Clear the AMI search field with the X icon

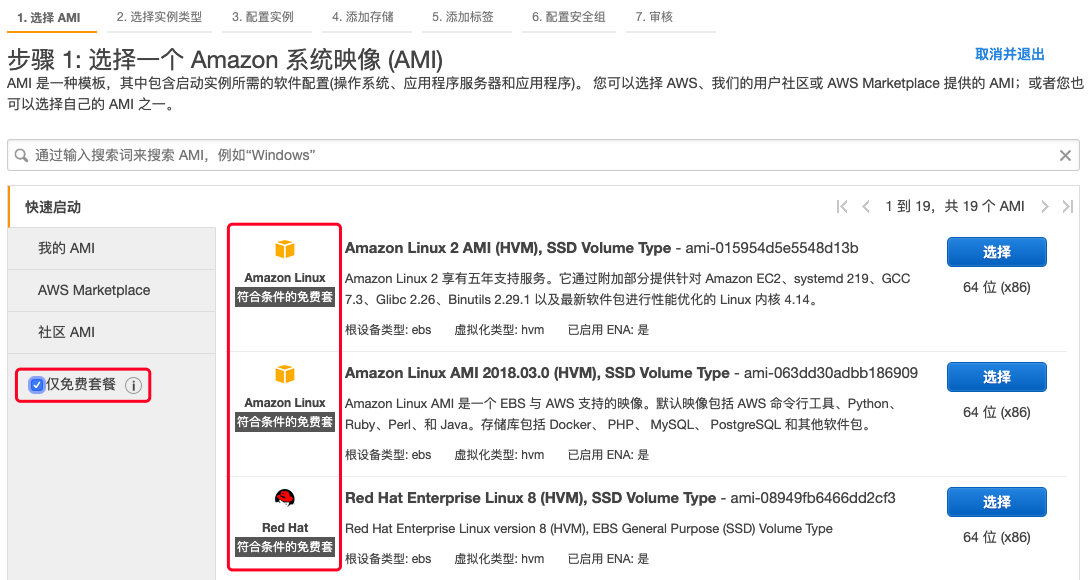1065,155
